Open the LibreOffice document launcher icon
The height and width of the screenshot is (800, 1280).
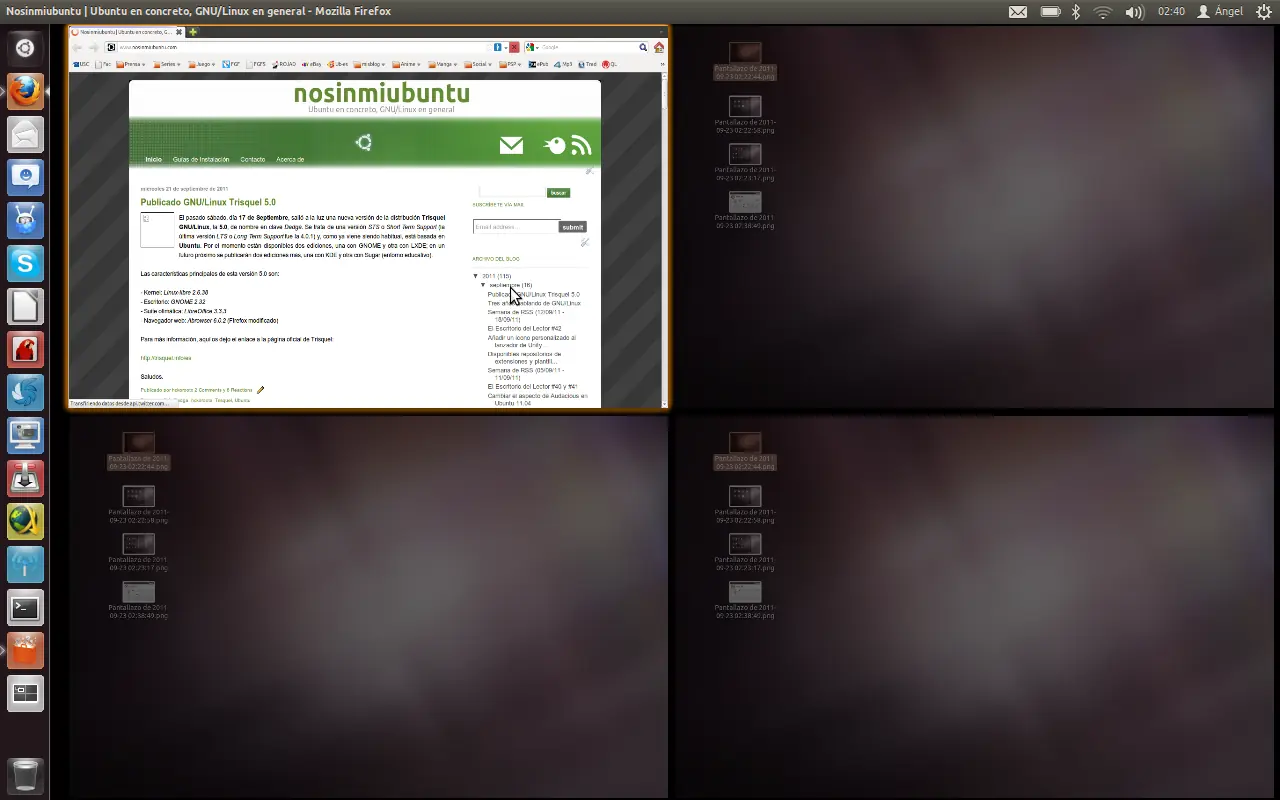[x=25, y=306]
